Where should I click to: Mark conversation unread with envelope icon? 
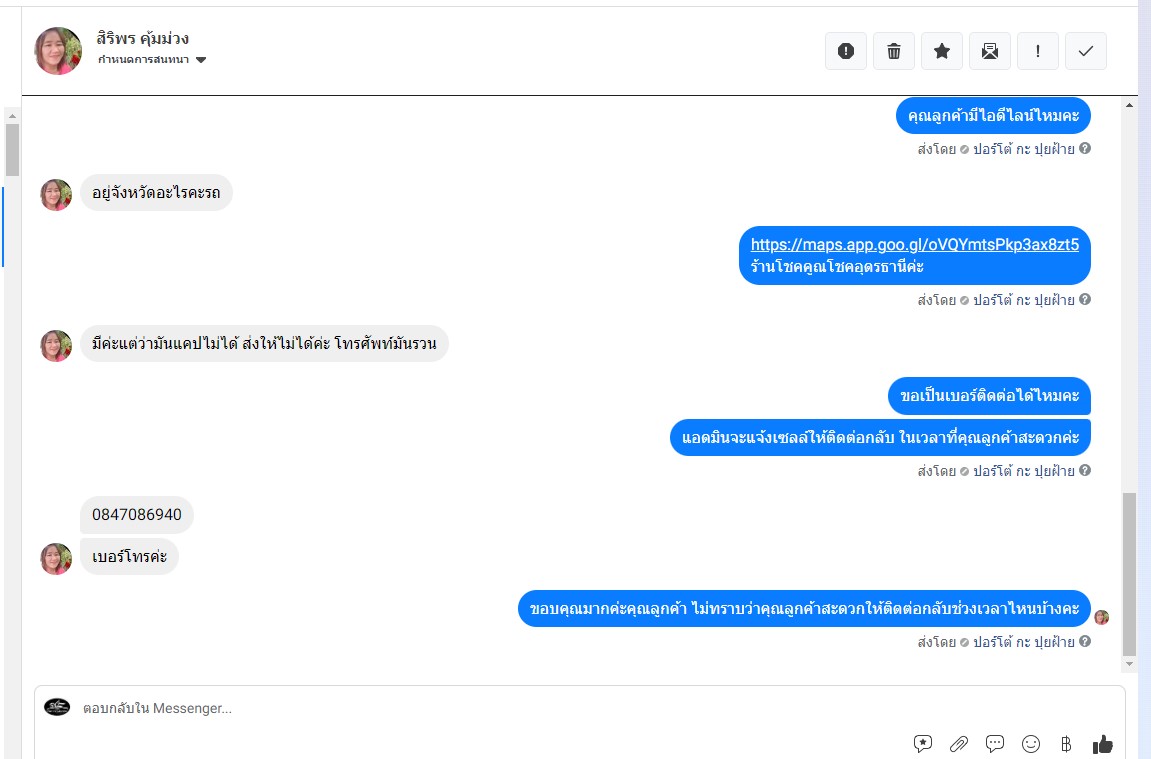990,51
